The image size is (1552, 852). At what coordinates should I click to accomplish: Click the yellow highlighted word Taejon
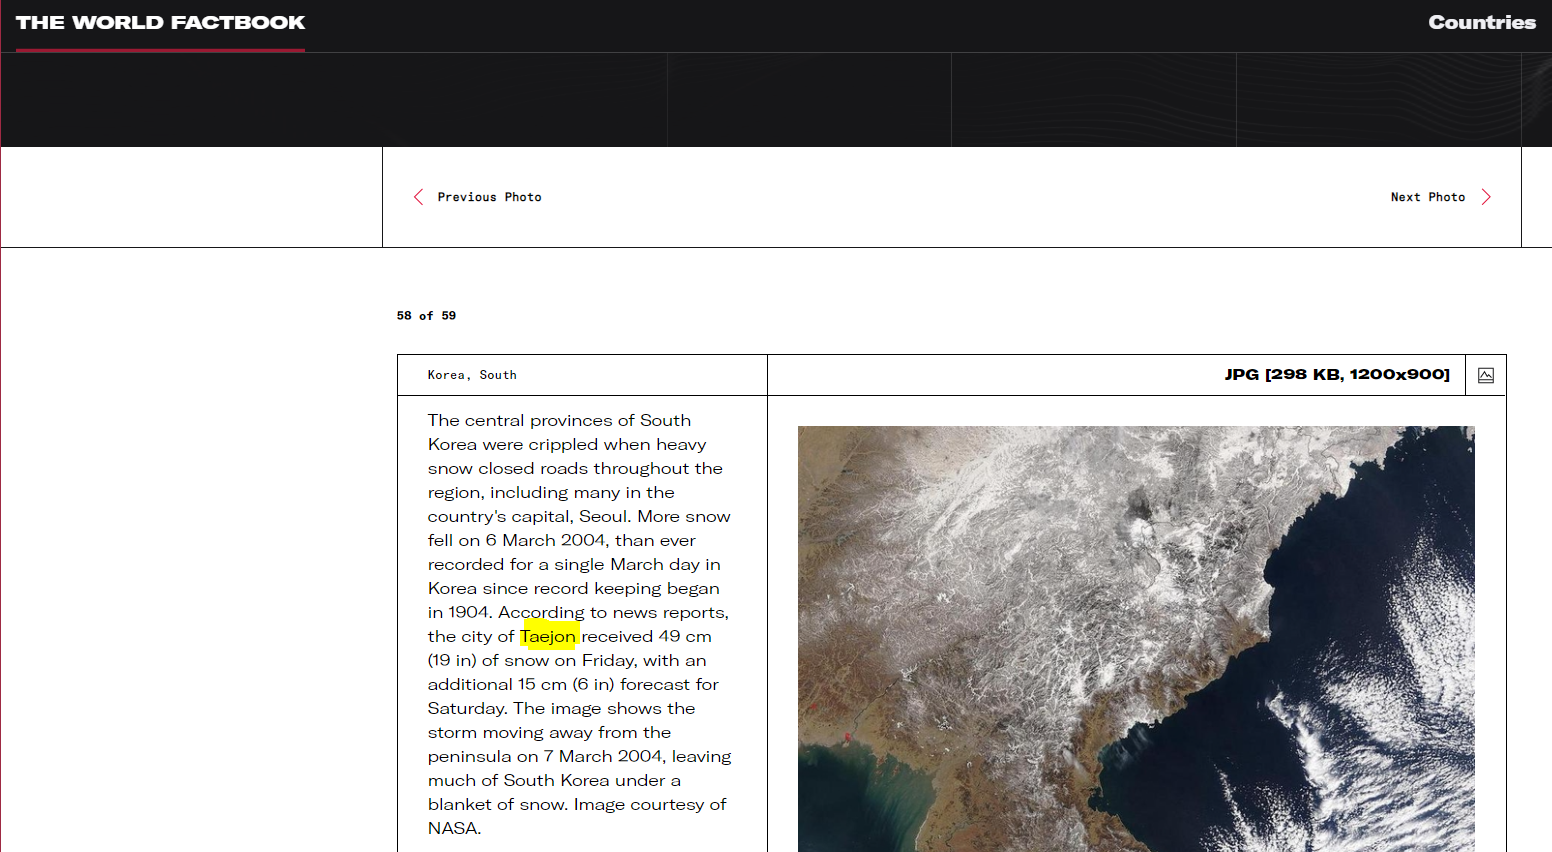pos(548,636)
